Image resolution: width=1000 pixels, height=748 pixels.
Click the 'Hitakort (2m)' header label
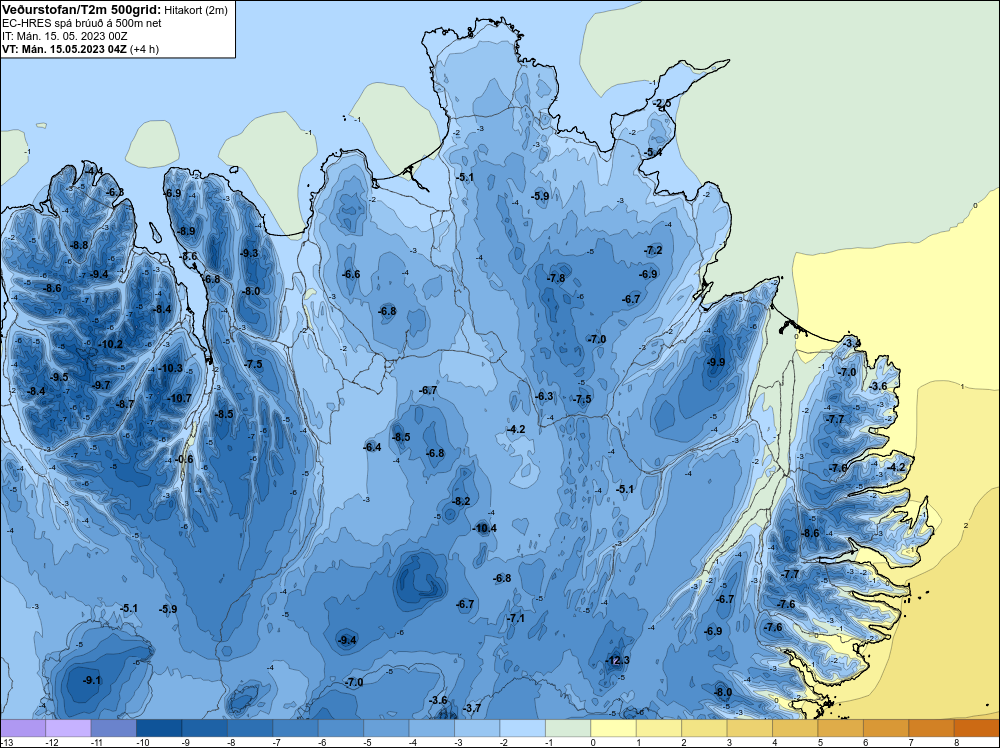point(196,10)
